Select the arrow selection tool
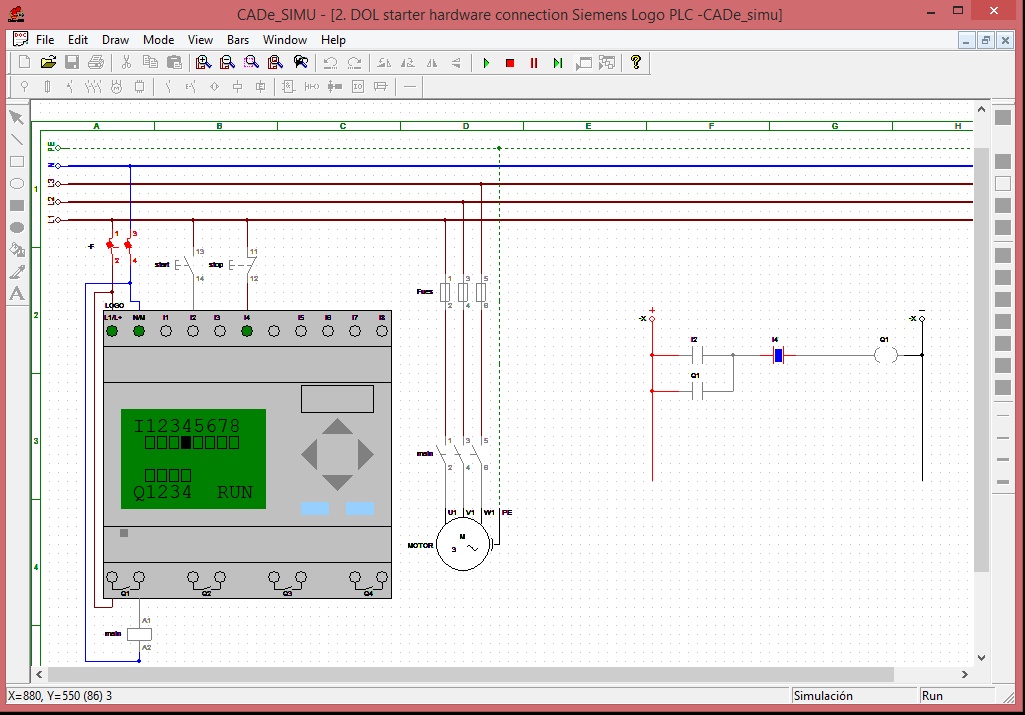 click(x=16, y=117)
